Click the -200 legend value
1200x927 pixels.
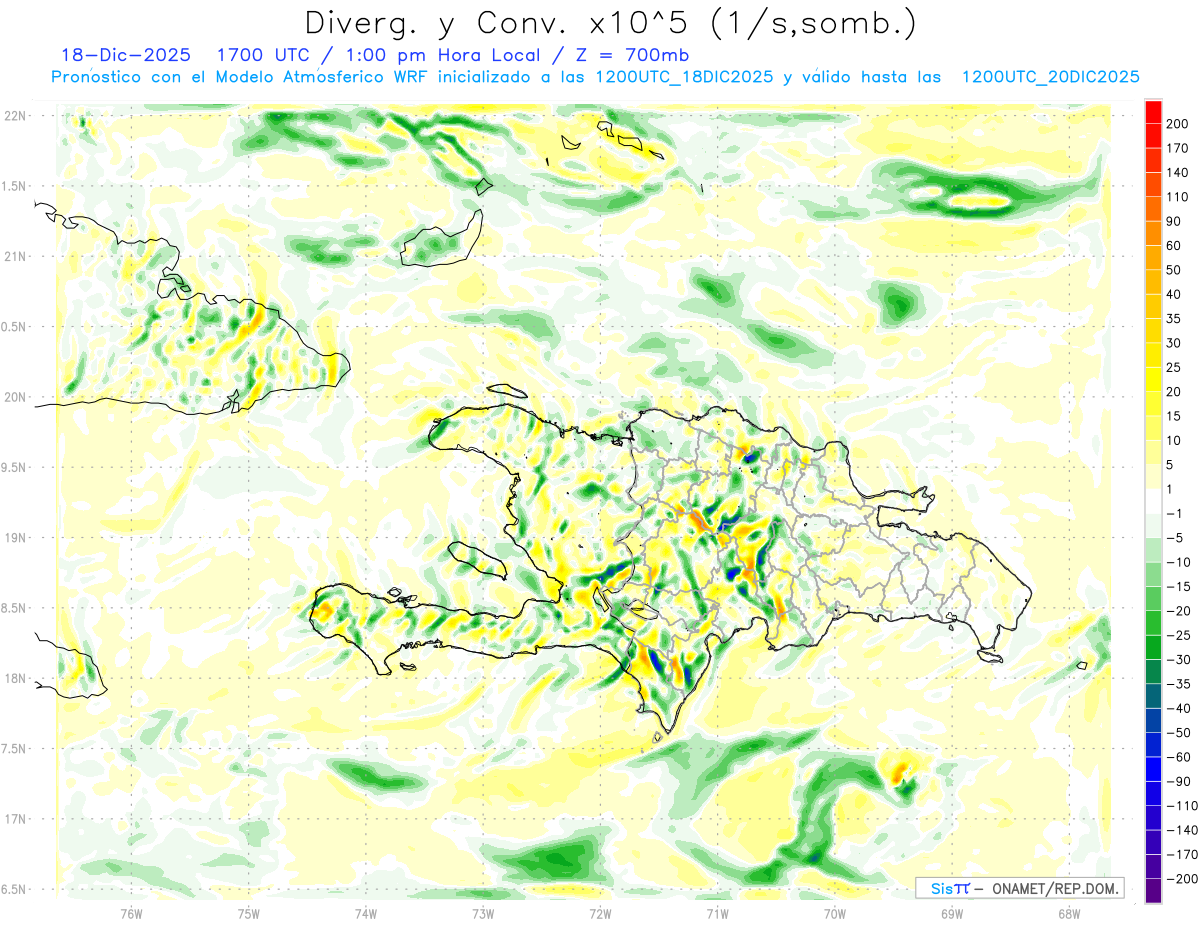(x=1182, y=879)
